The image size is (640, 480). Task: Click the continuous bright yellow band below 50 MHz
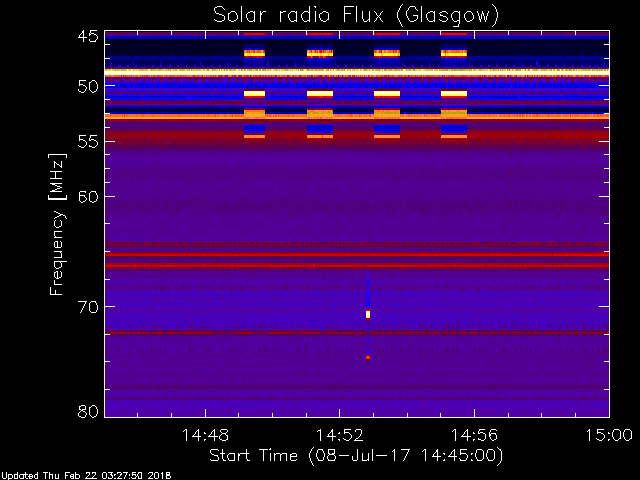[x=357, y=71]
